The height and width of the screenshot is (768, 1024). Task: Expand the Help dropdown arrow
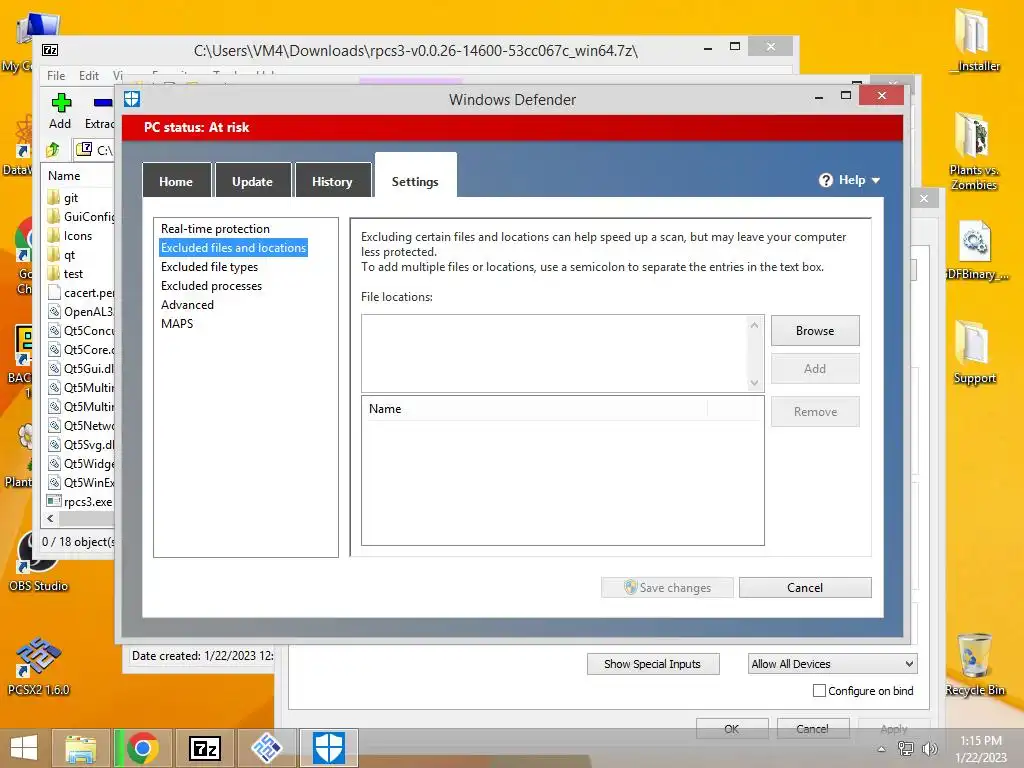[x=876, y=180]
